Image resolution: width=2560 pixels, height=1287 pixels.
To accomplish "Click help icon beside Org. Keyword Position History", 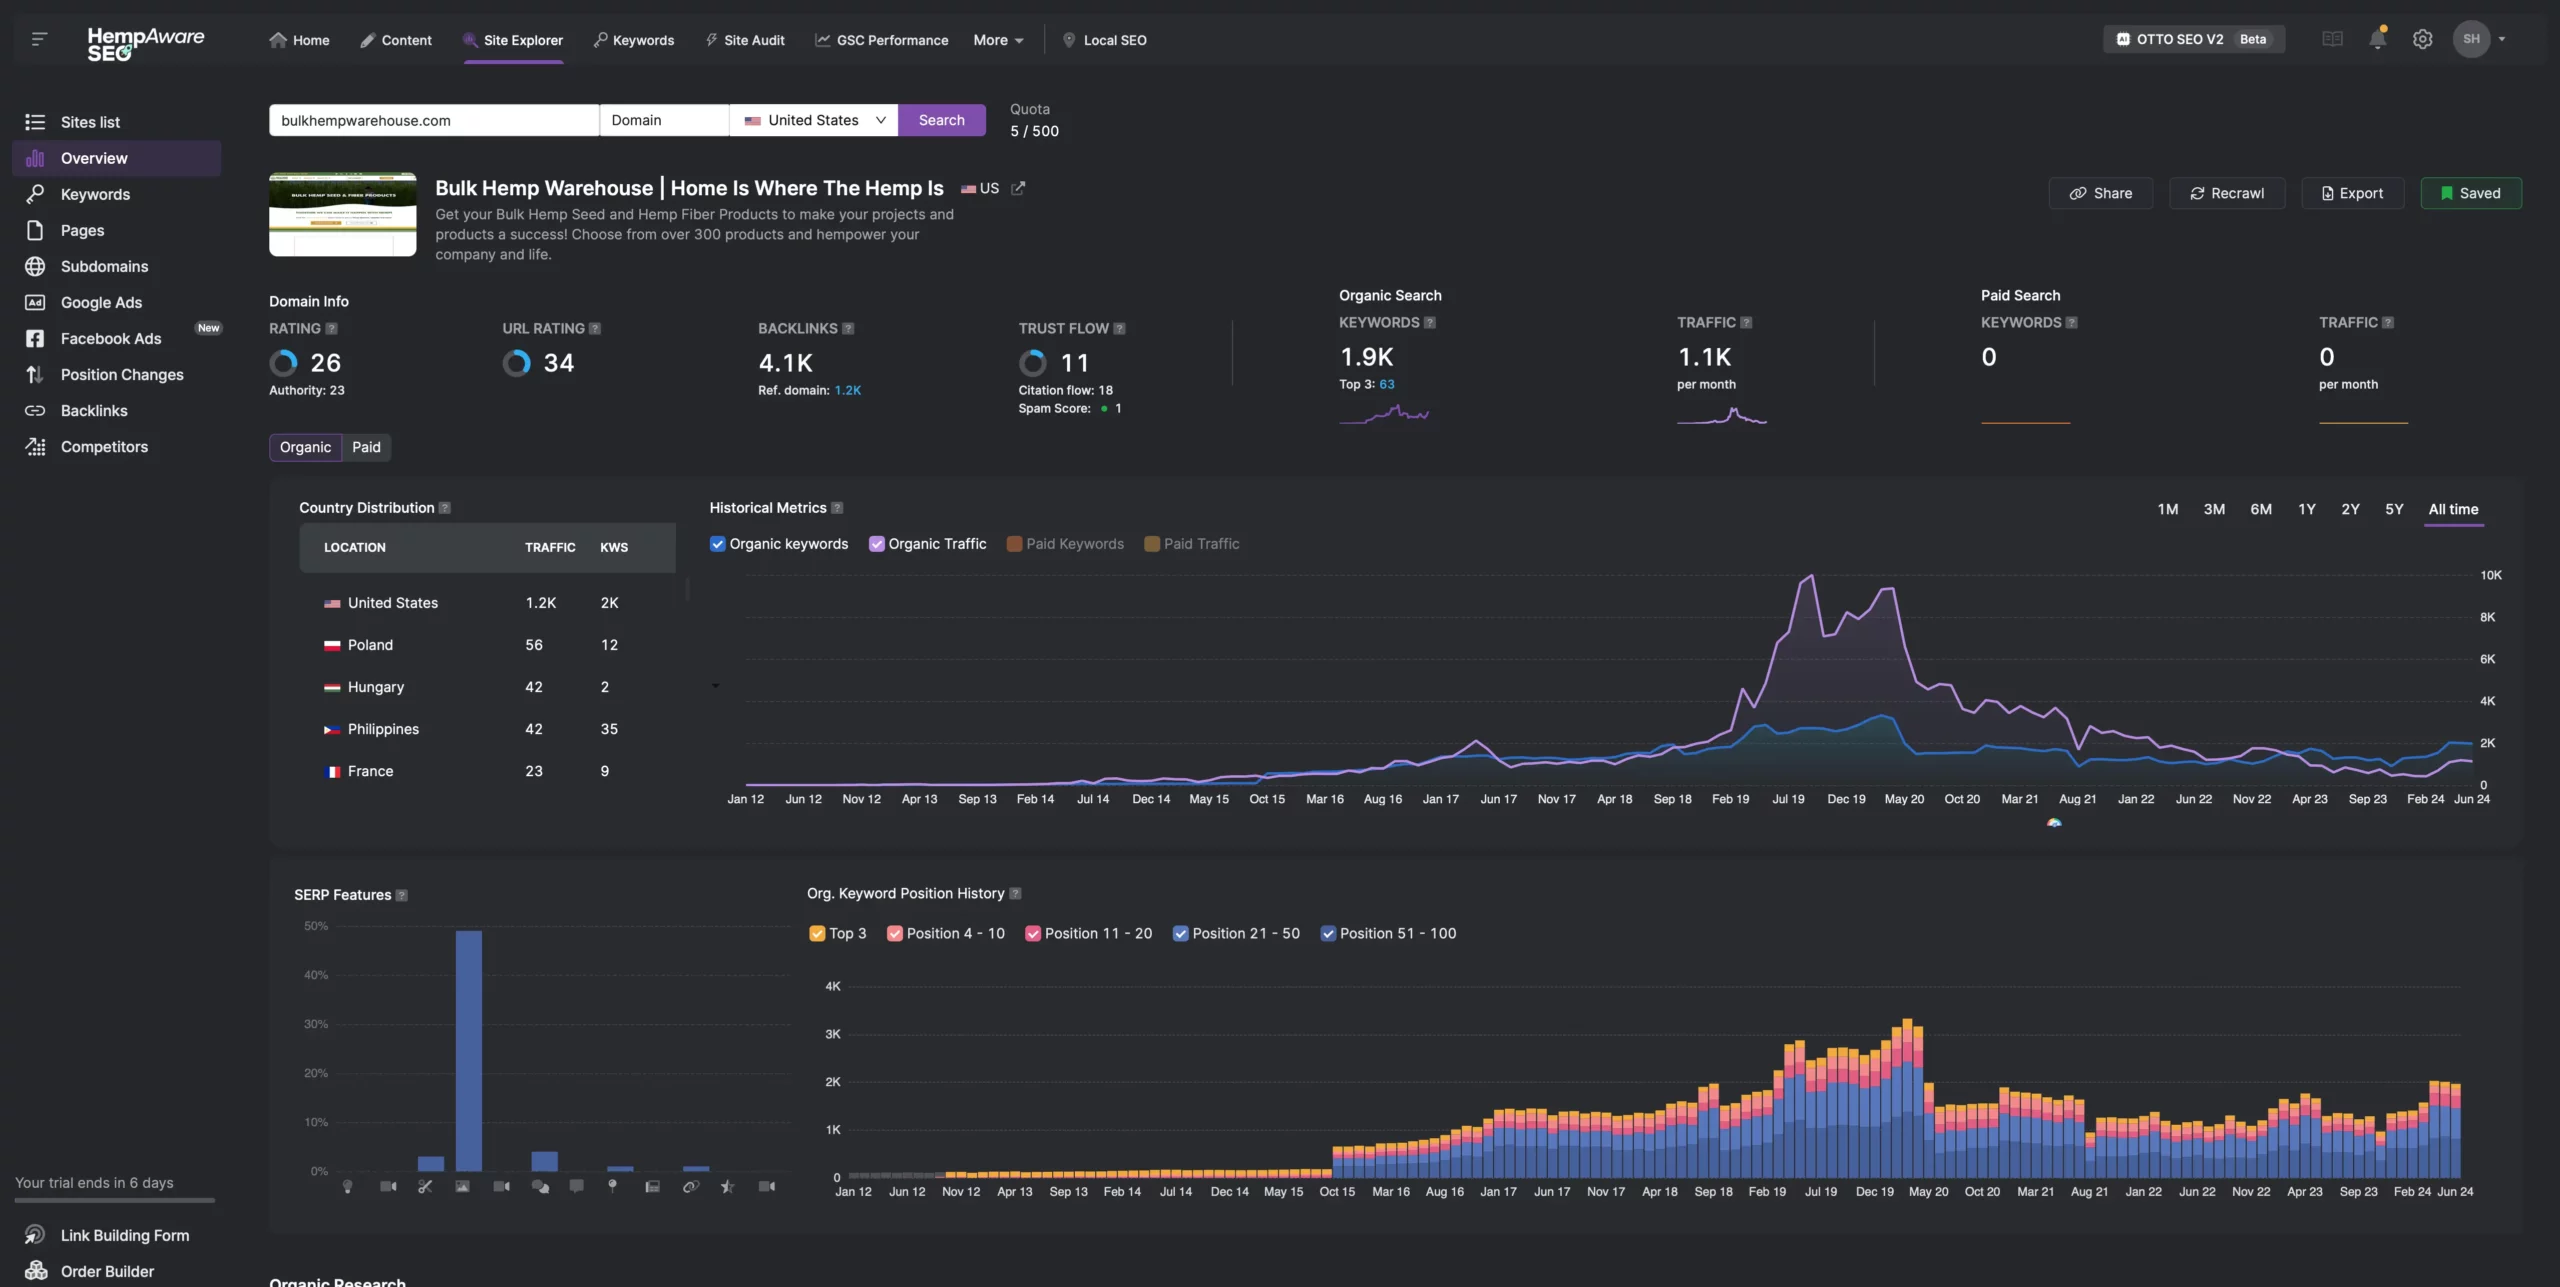I will point(1015,893).
